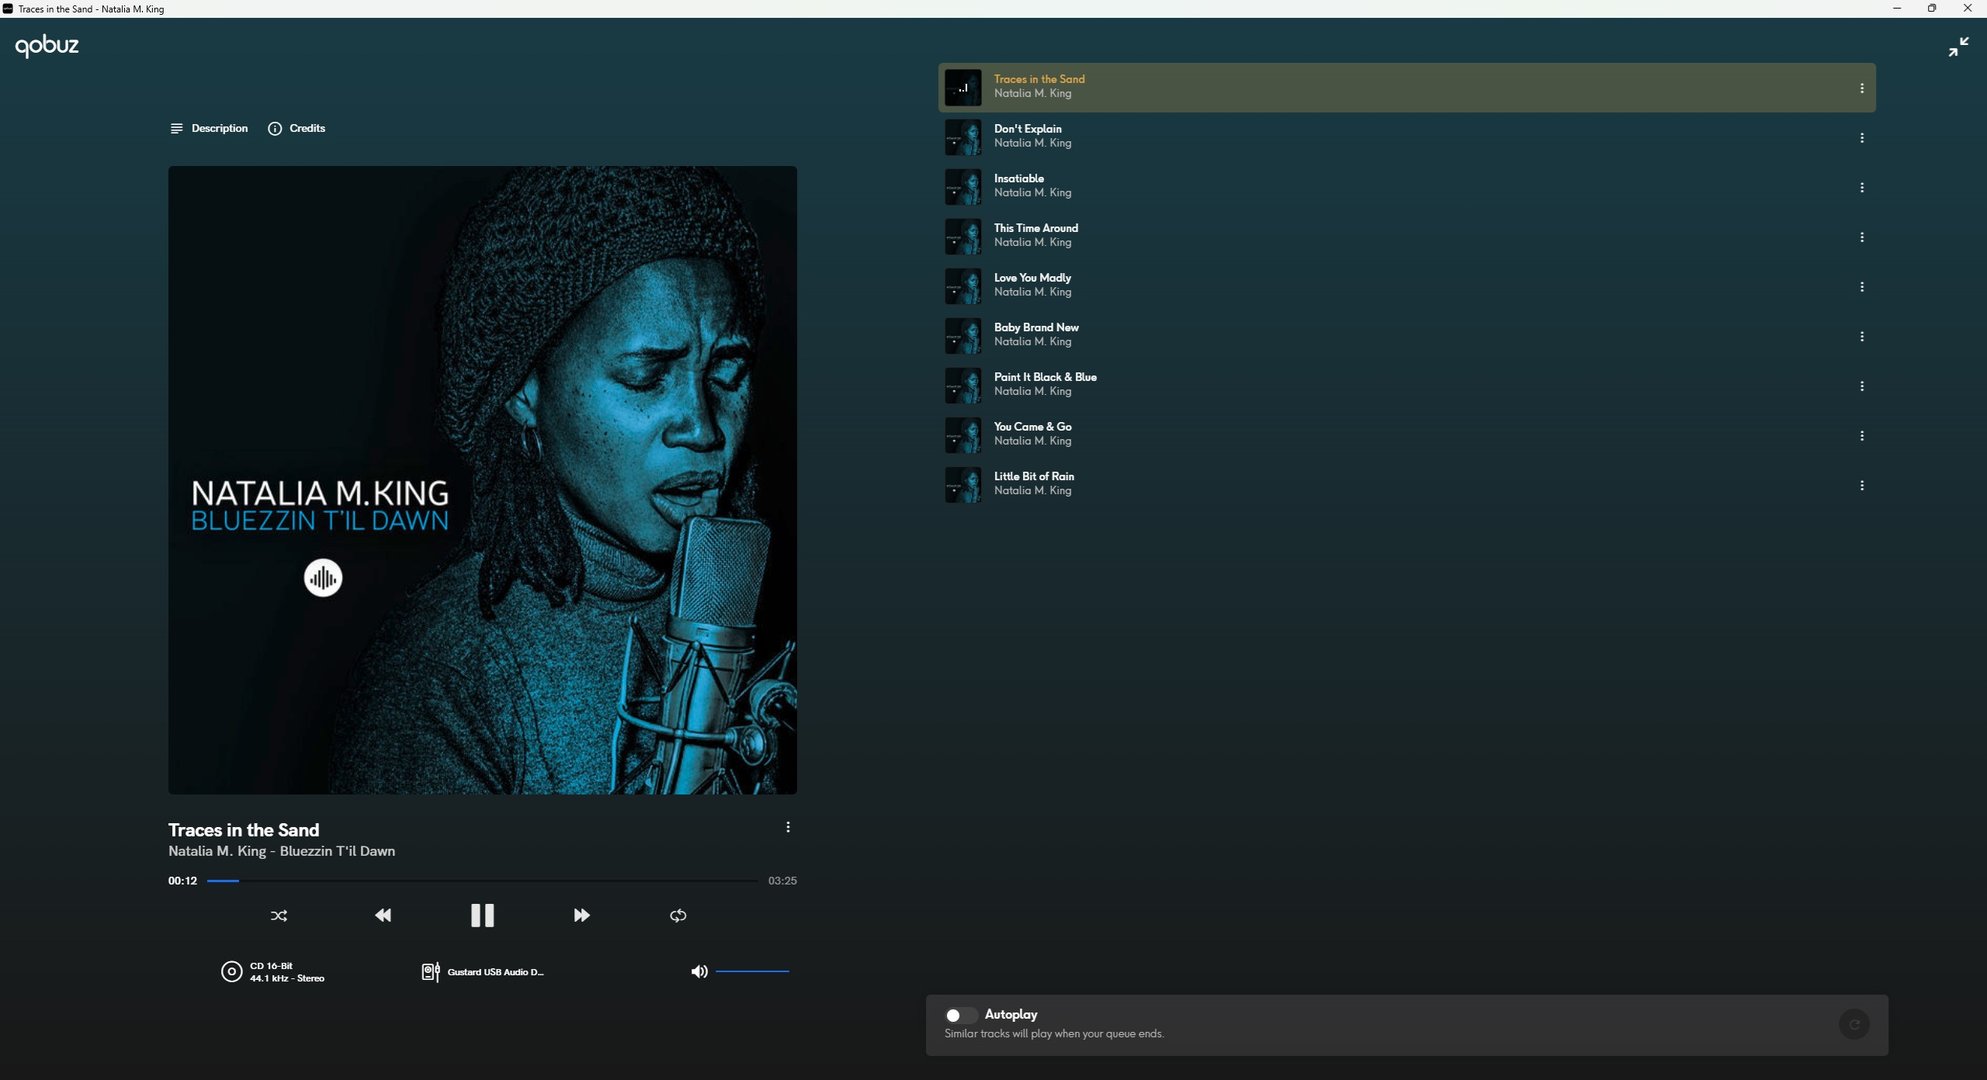
Task: Open the CD 16-Bit audio quality selector
Action: pos(273,972)
